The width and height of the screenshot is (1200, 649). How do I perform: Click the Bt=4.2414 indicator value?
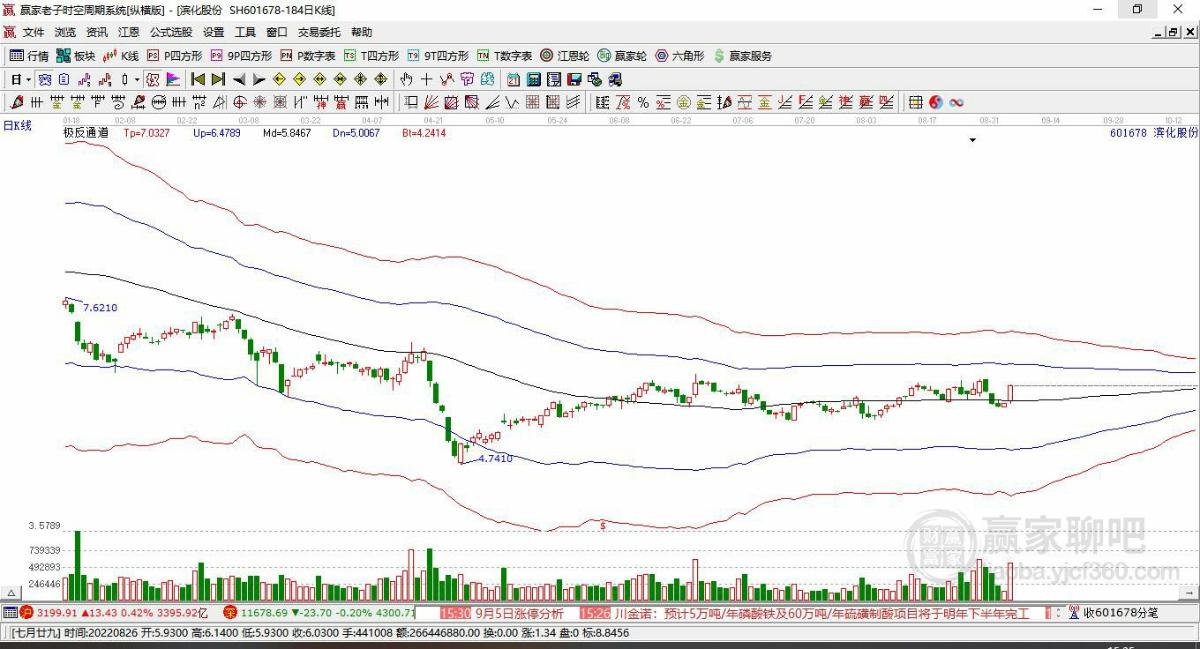(x=424, y=132)
